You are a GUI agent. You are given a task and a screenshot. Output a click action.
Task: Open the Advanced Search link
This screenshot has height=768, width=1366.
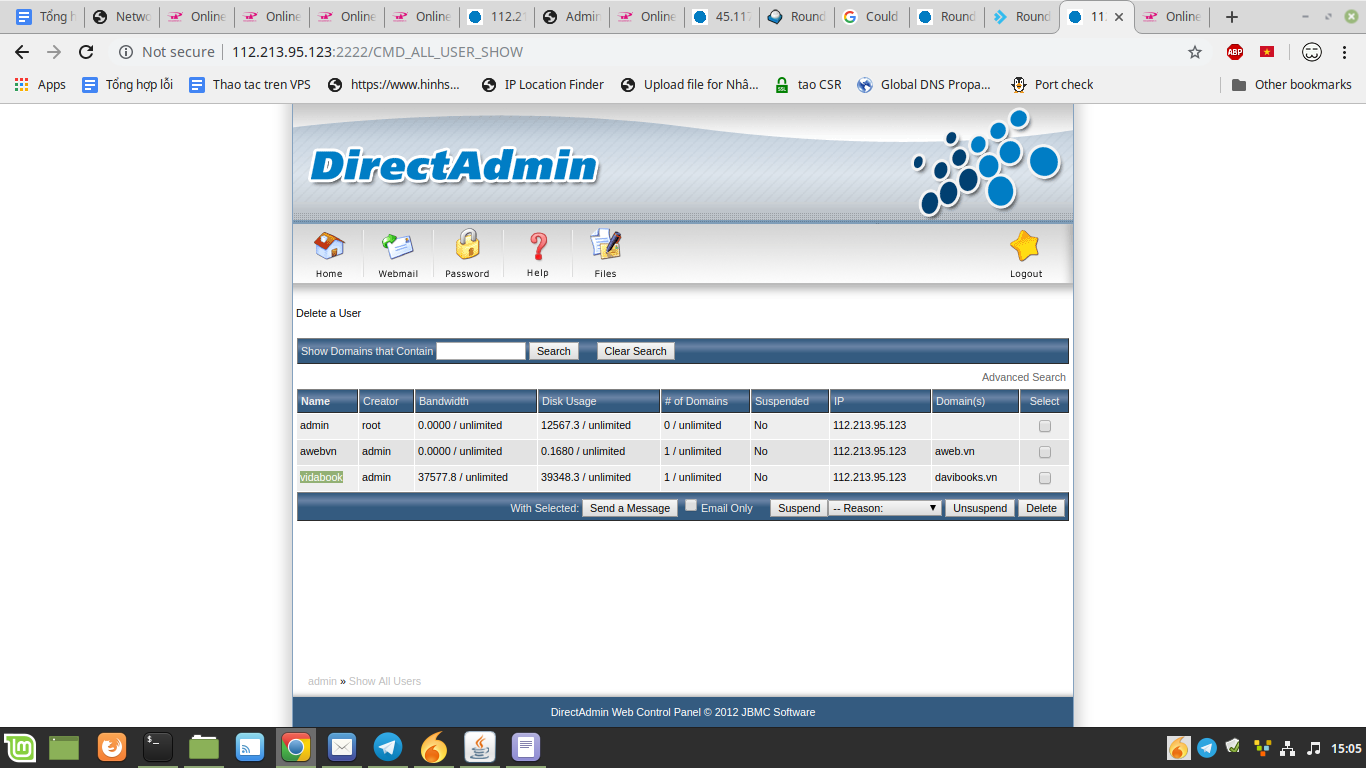tap(1024, 377)
